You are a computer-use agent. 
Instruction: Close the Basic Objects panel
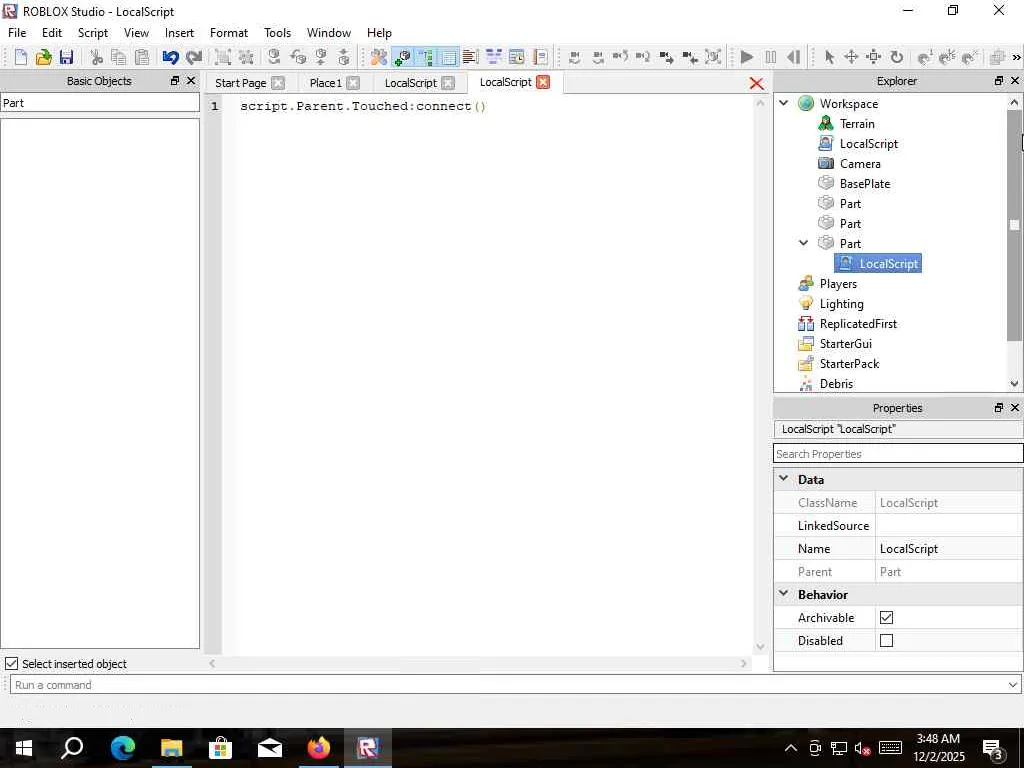tap(191, 80)
